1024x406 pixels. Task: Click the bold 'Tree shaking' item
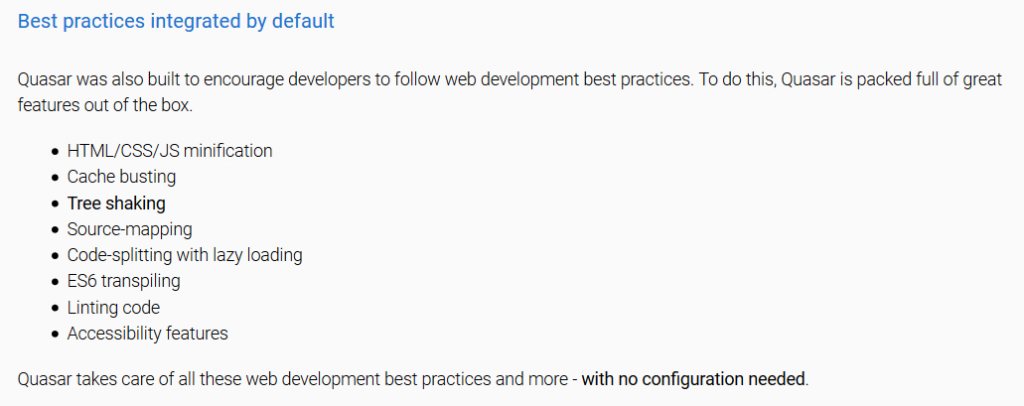click(116, 203)
